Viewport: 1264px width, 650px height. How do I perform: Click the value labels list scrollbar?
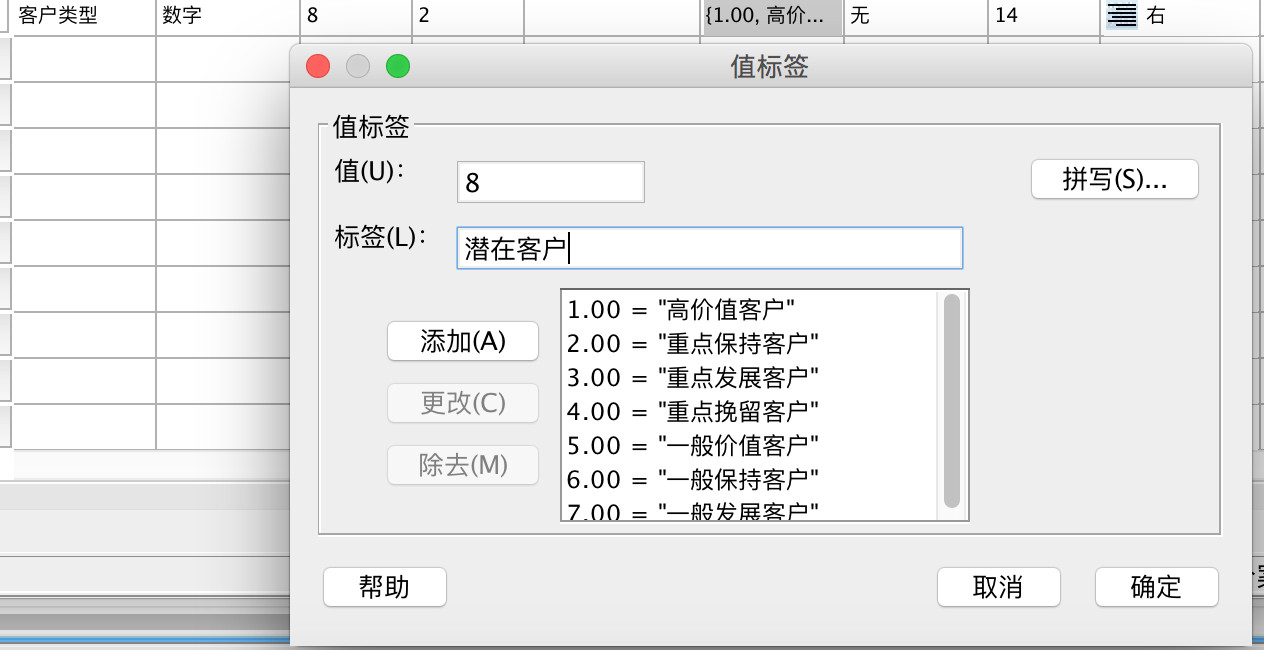point(952,400)
